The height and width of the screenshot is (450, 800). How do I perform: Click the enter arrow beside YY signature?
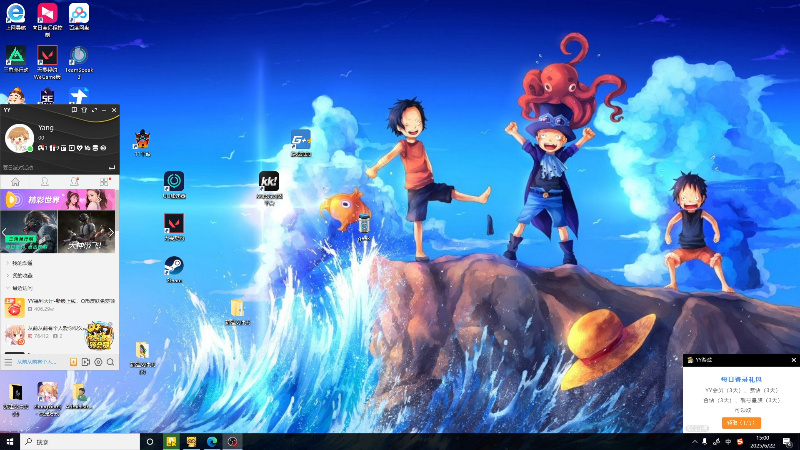[112, 167]
